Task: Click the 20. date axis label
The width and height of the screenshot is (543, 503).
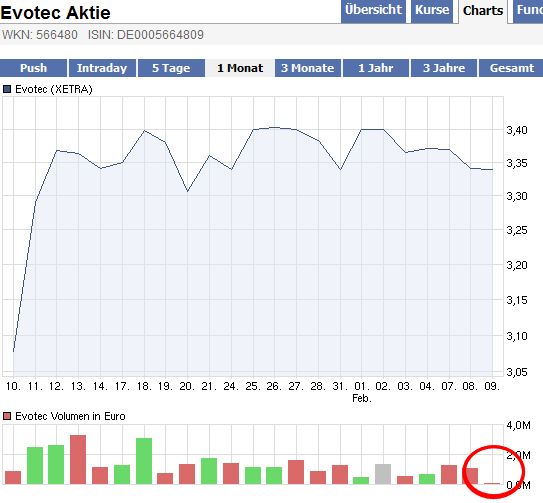Action: 187,386
